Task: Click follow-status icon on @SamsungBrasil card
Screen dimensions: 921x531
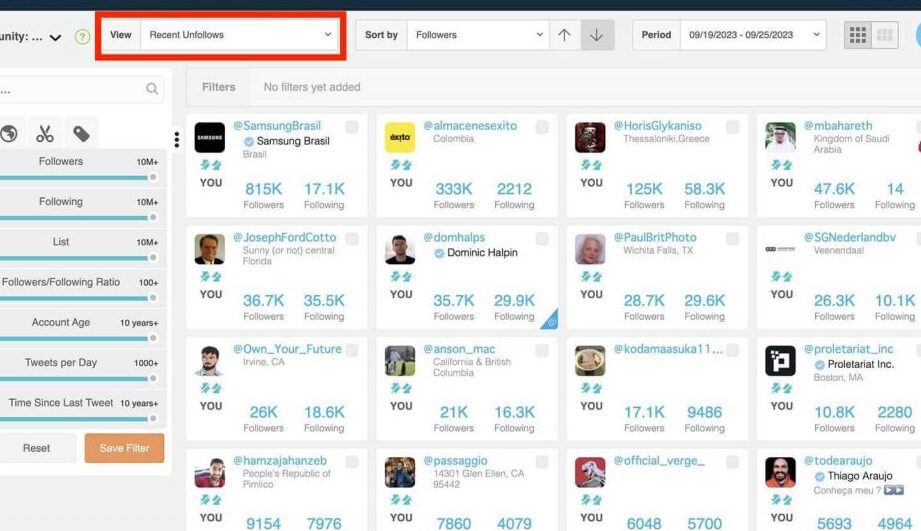Action: [211, 165]
